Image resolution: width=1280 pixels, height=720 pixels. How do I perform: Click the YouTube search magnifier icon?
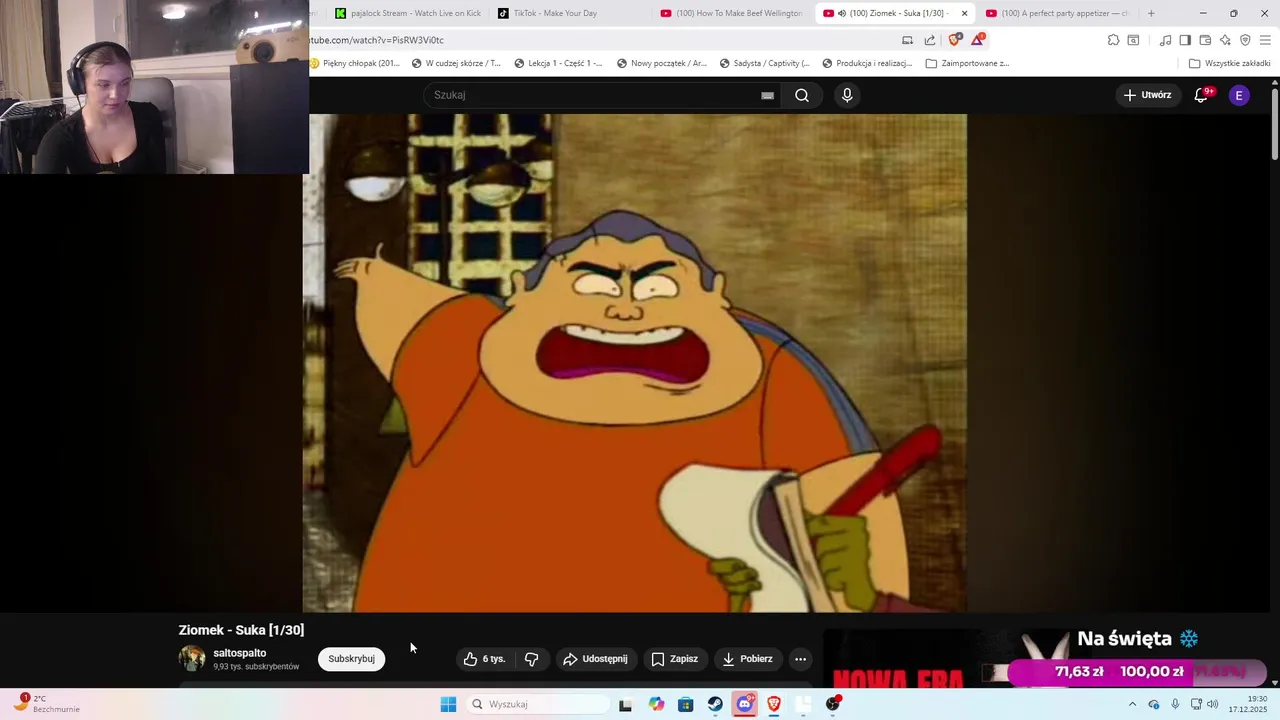point(802,95)
